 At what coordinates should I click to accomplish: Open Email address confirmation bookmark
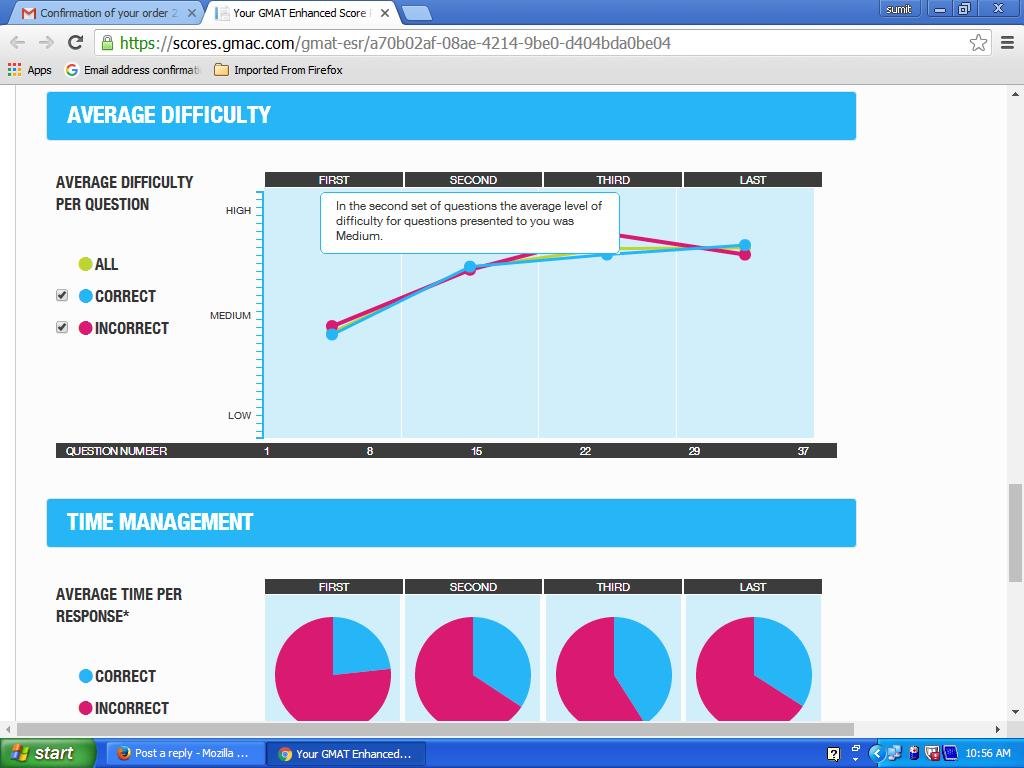coord(133,70)
